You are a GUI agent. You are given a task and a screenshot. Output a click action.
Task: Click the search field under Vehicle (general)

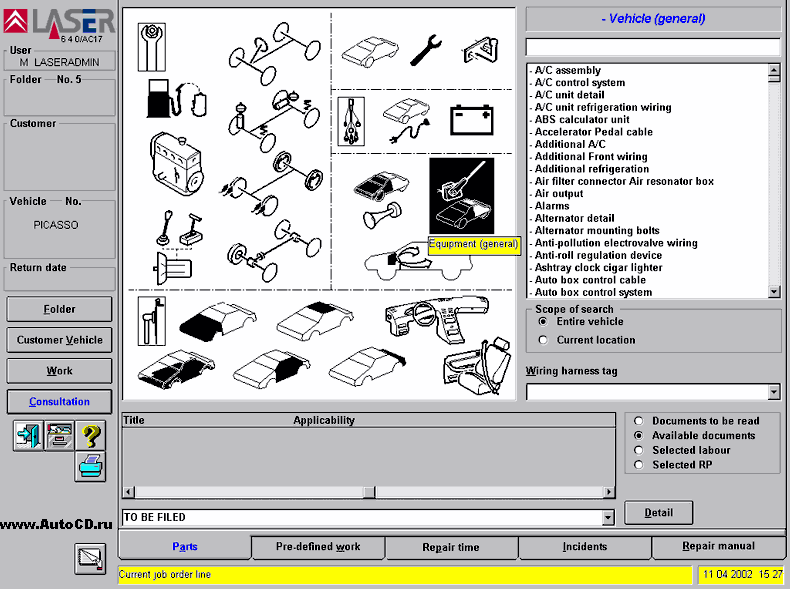[x=652, y=47]
